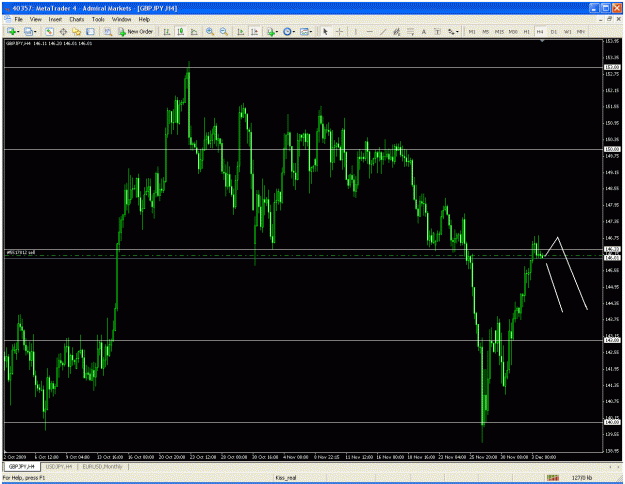Image resolution: width=625 pixels, height=484 pixels.
Task: Zoom in on the chart
Action: pyautogui.click(x=210, y=31)
